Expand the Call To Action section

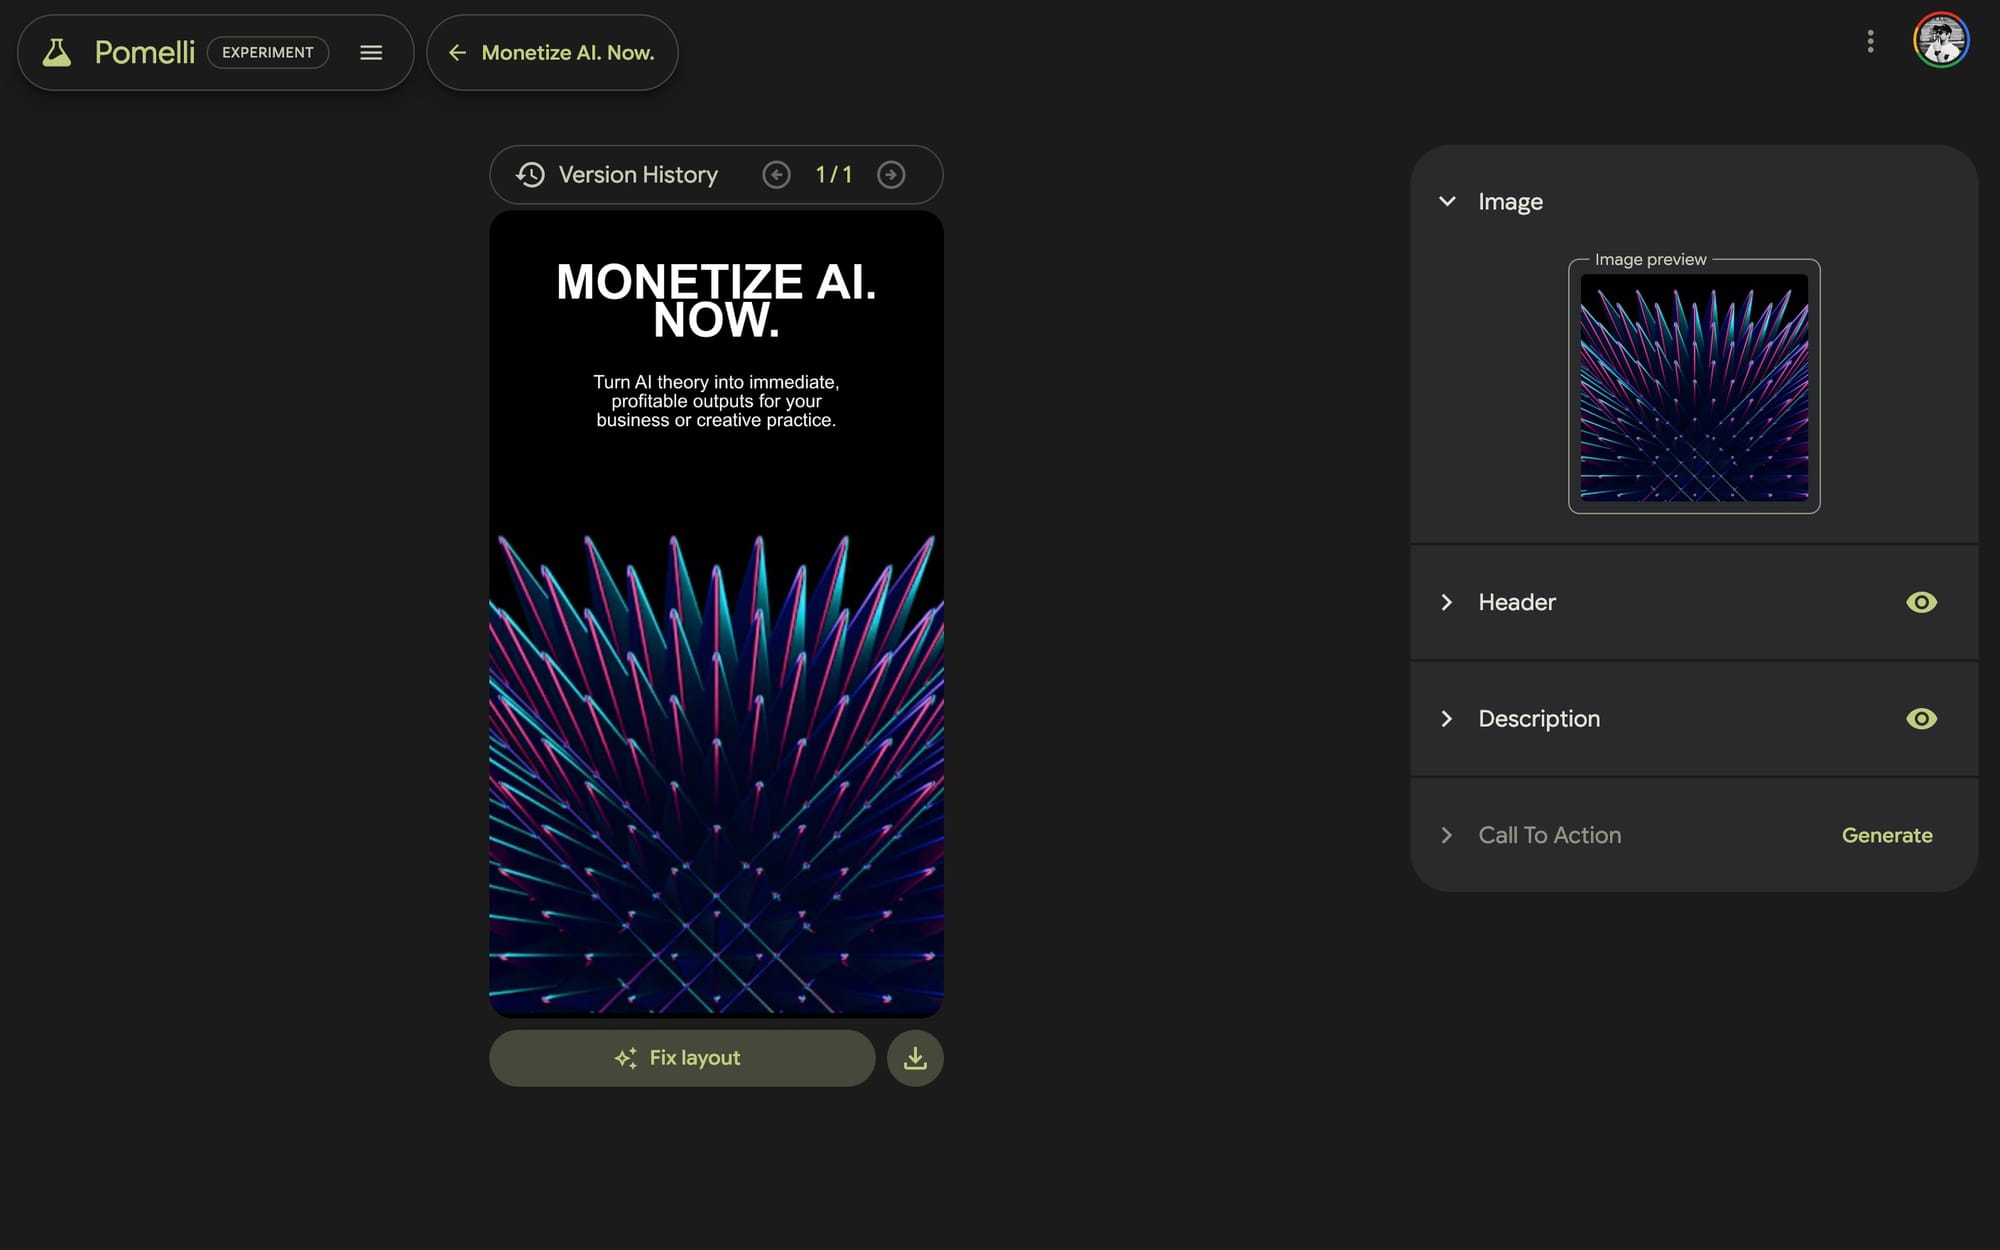1447,835
